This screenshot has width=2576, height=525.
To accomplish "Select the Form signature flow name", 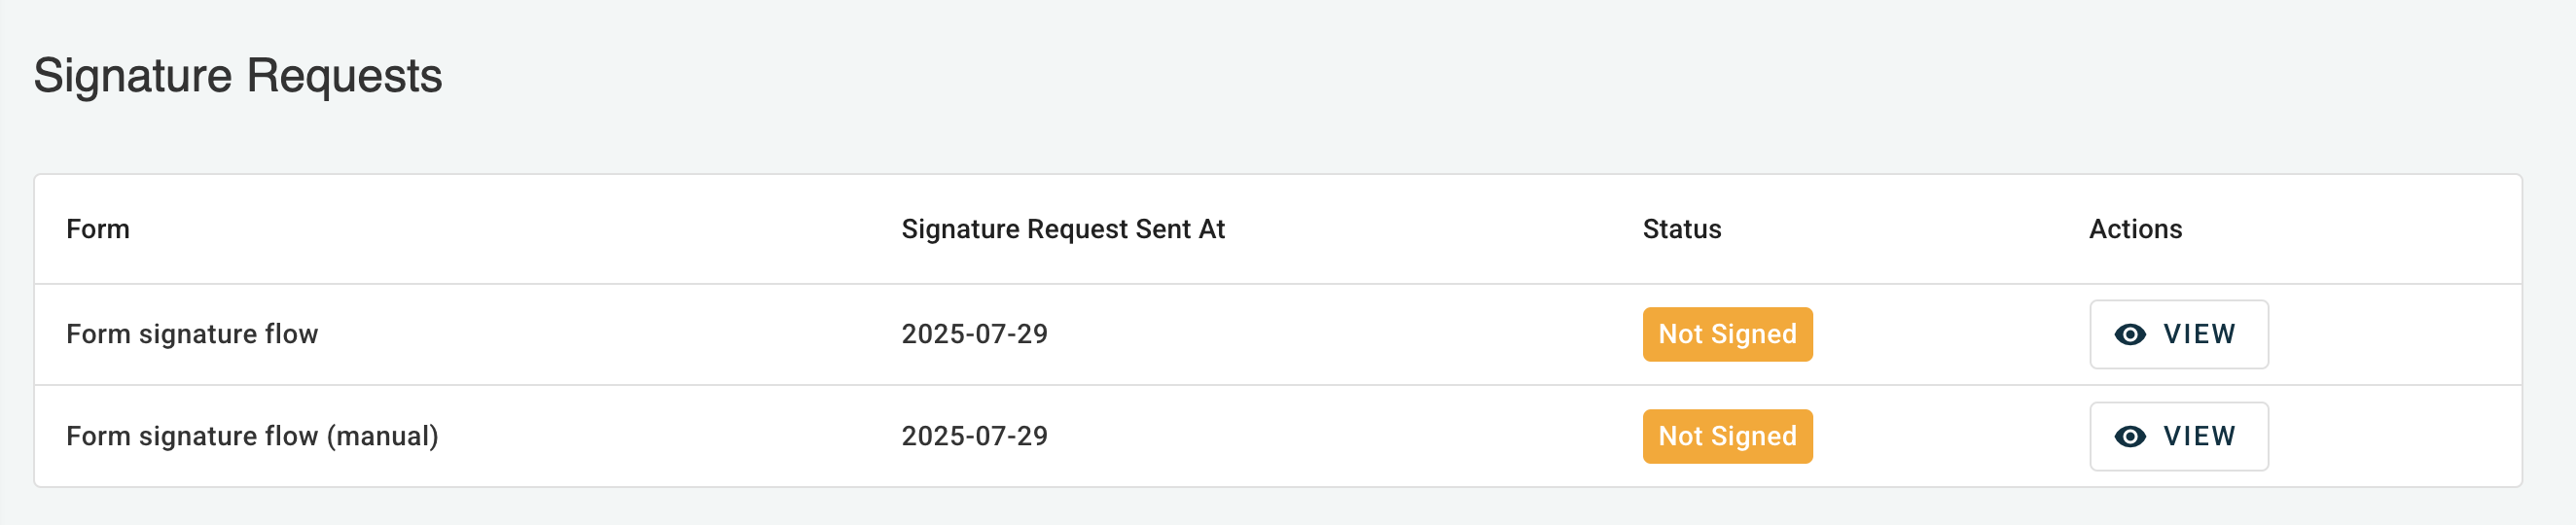I will coord(192,334).
